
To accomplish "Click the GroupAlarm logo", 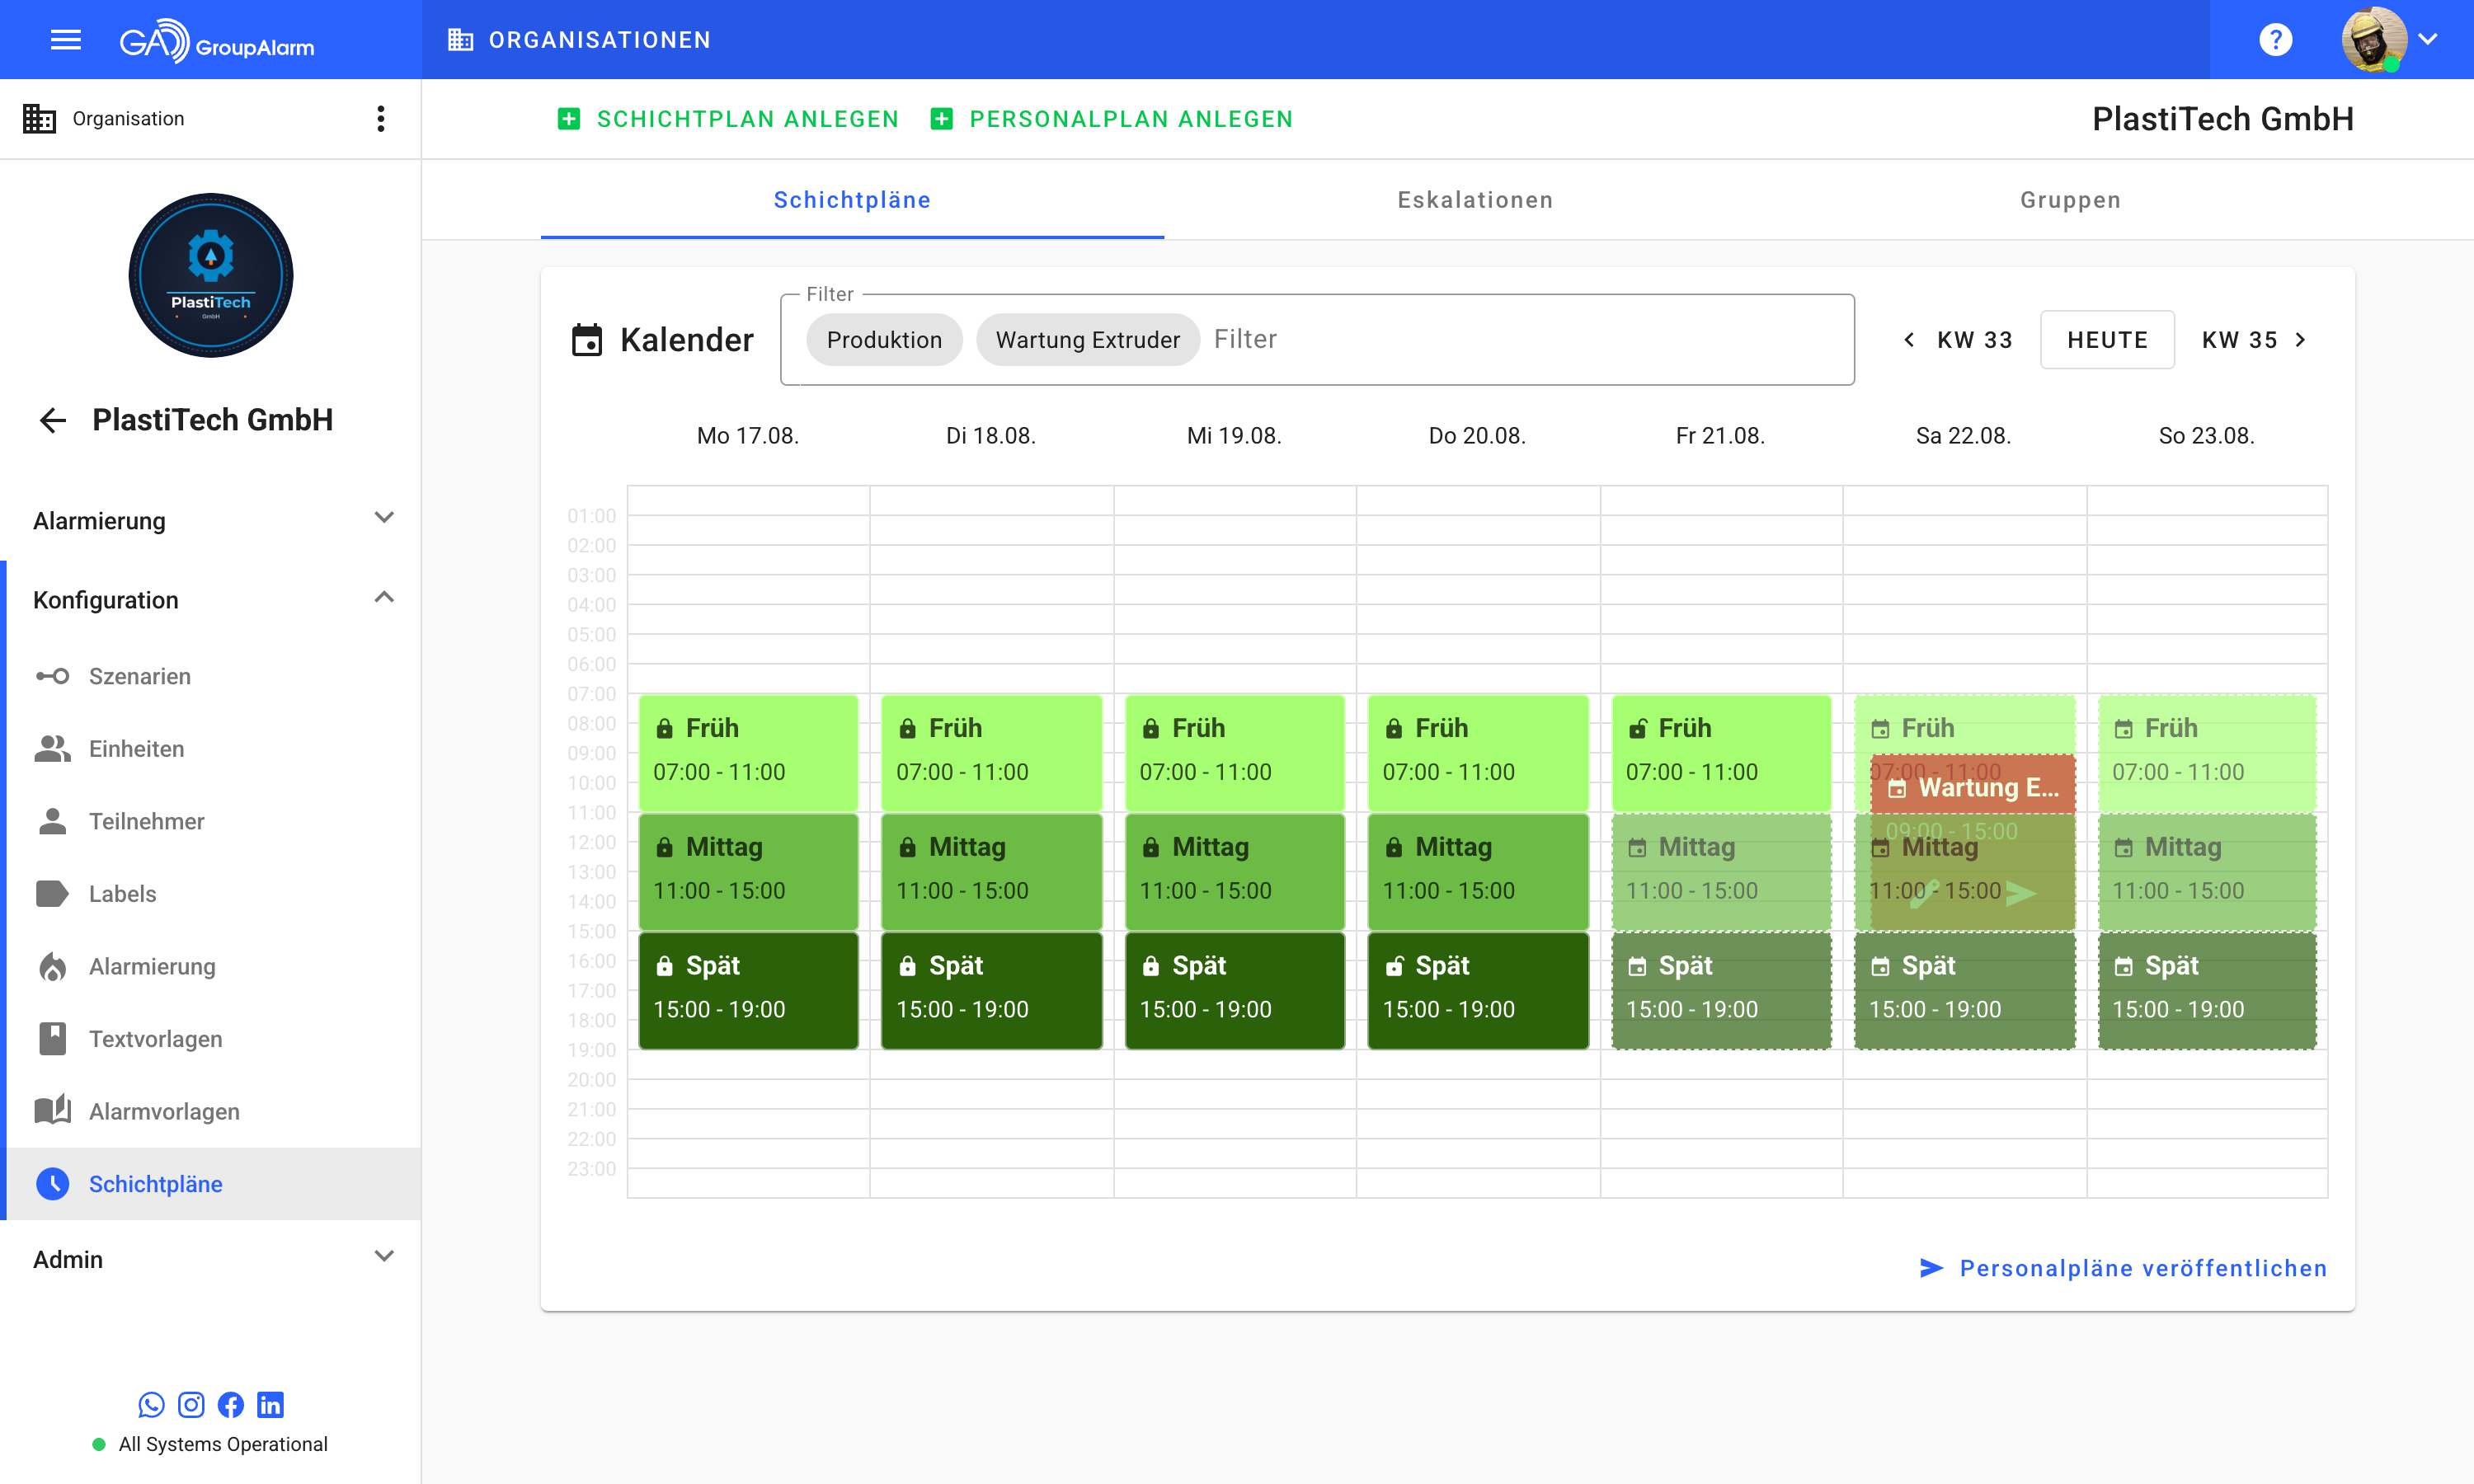I will point(216,40).
